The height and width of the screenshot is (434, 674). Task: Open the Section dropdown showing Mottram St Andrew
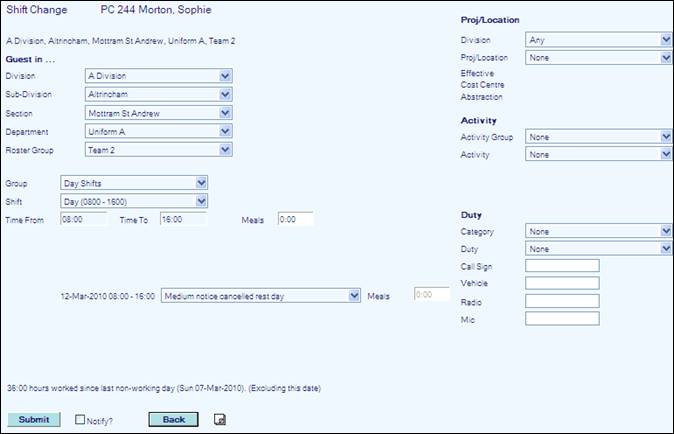(x=158, y=113)
